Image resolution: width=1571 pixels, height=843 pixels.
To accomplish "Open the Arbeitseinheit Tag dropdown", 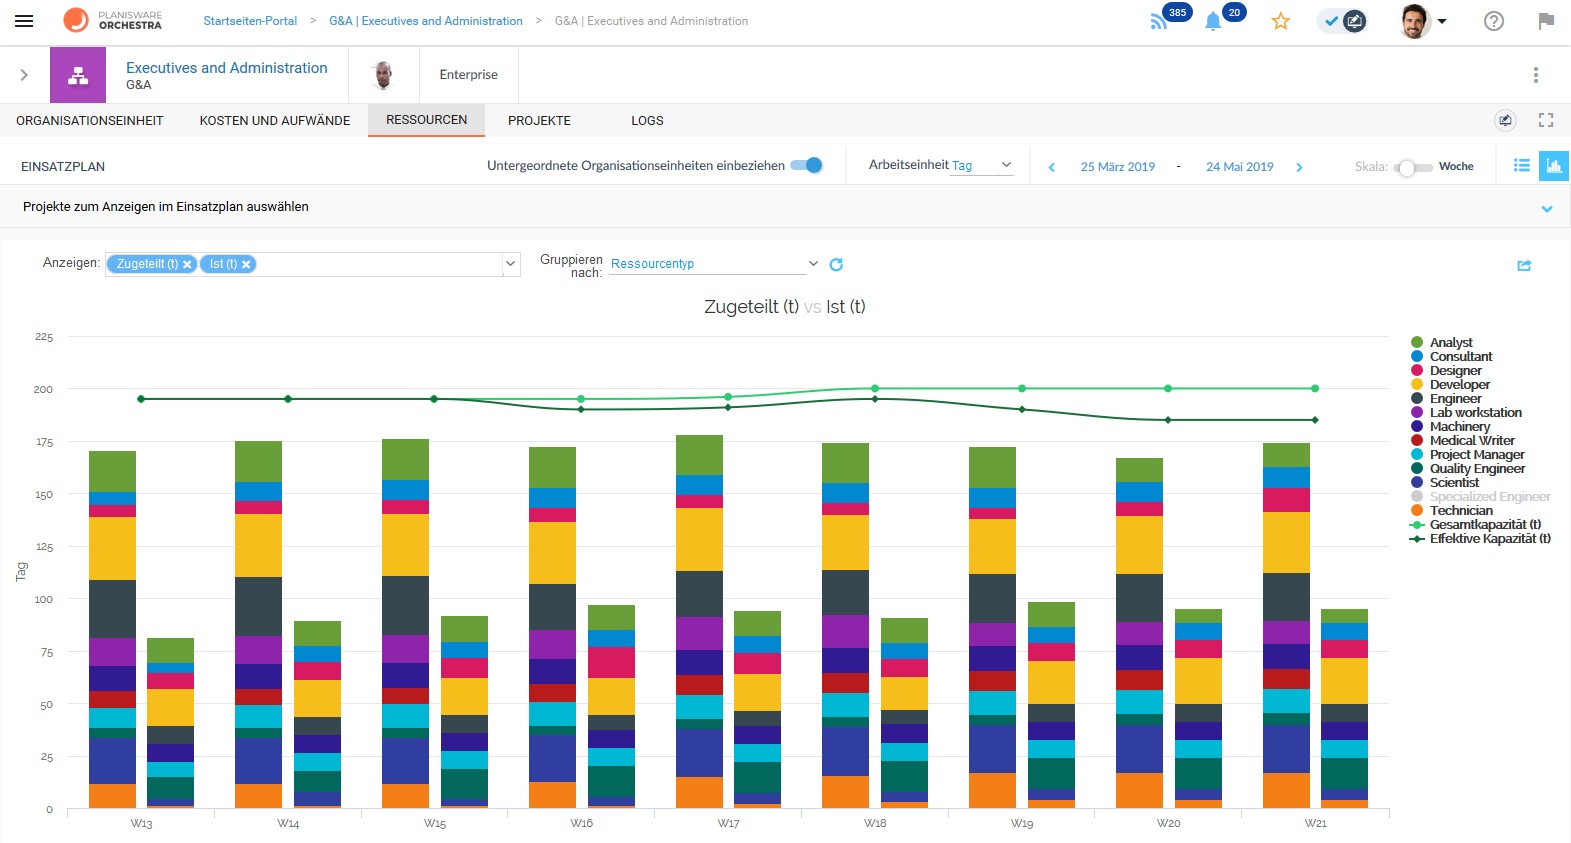I will coord(981,166).
